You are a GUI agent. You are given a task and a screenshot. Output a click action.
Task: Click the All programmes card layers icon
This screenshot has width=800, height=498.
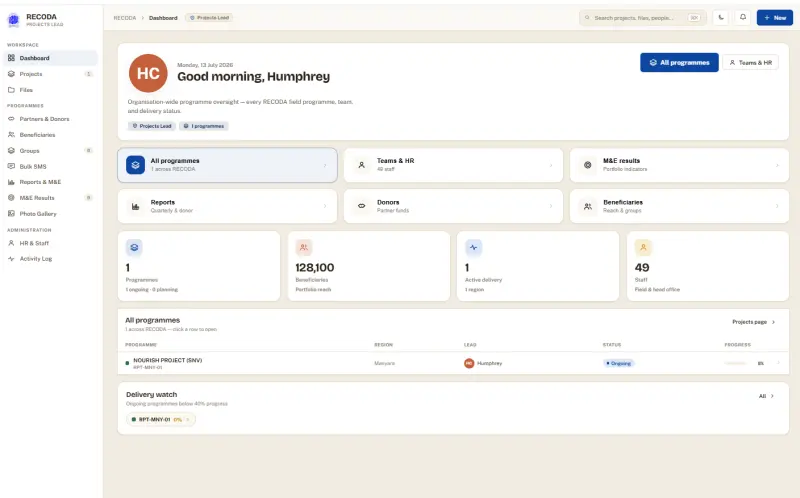tap(135, 165)
